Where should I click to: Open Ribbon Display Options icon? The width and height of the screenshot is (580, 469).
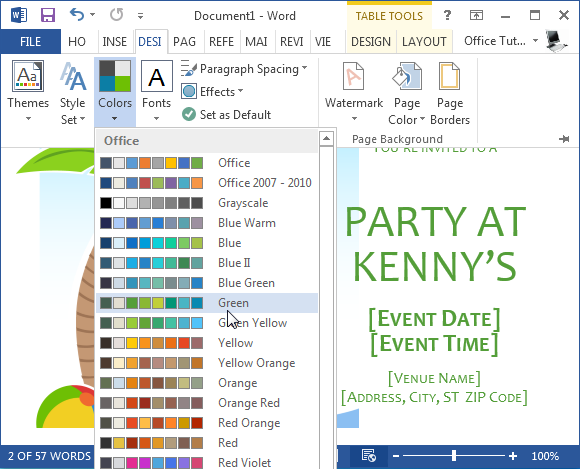click(x=476, y=15)
